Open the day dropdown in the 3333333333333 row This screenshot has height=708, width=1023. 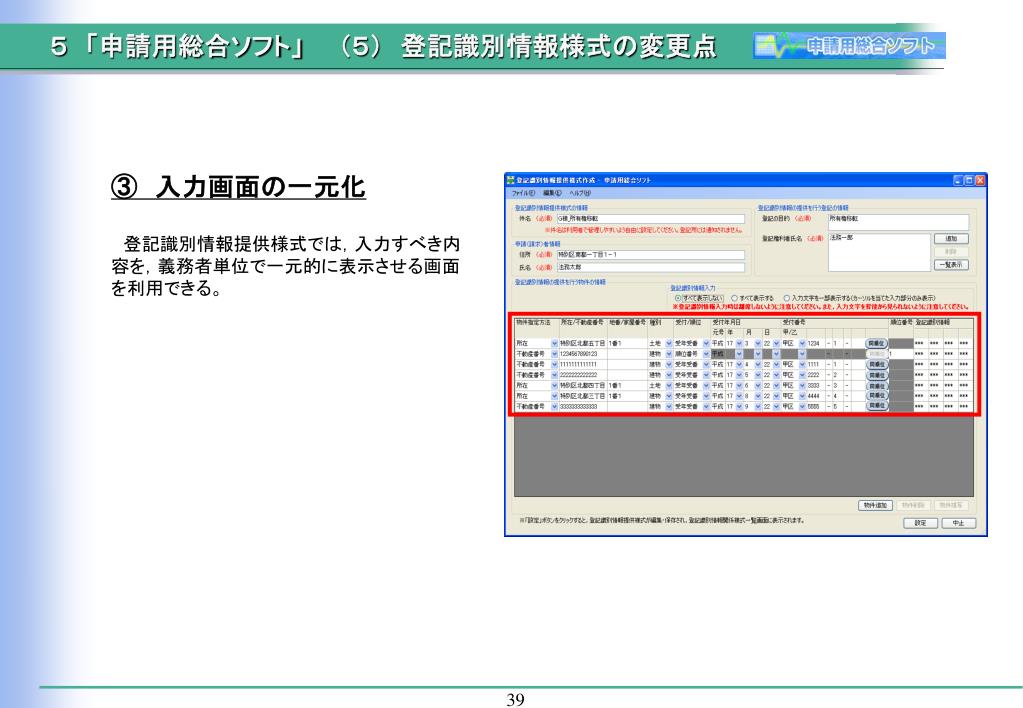click(776, 406)
